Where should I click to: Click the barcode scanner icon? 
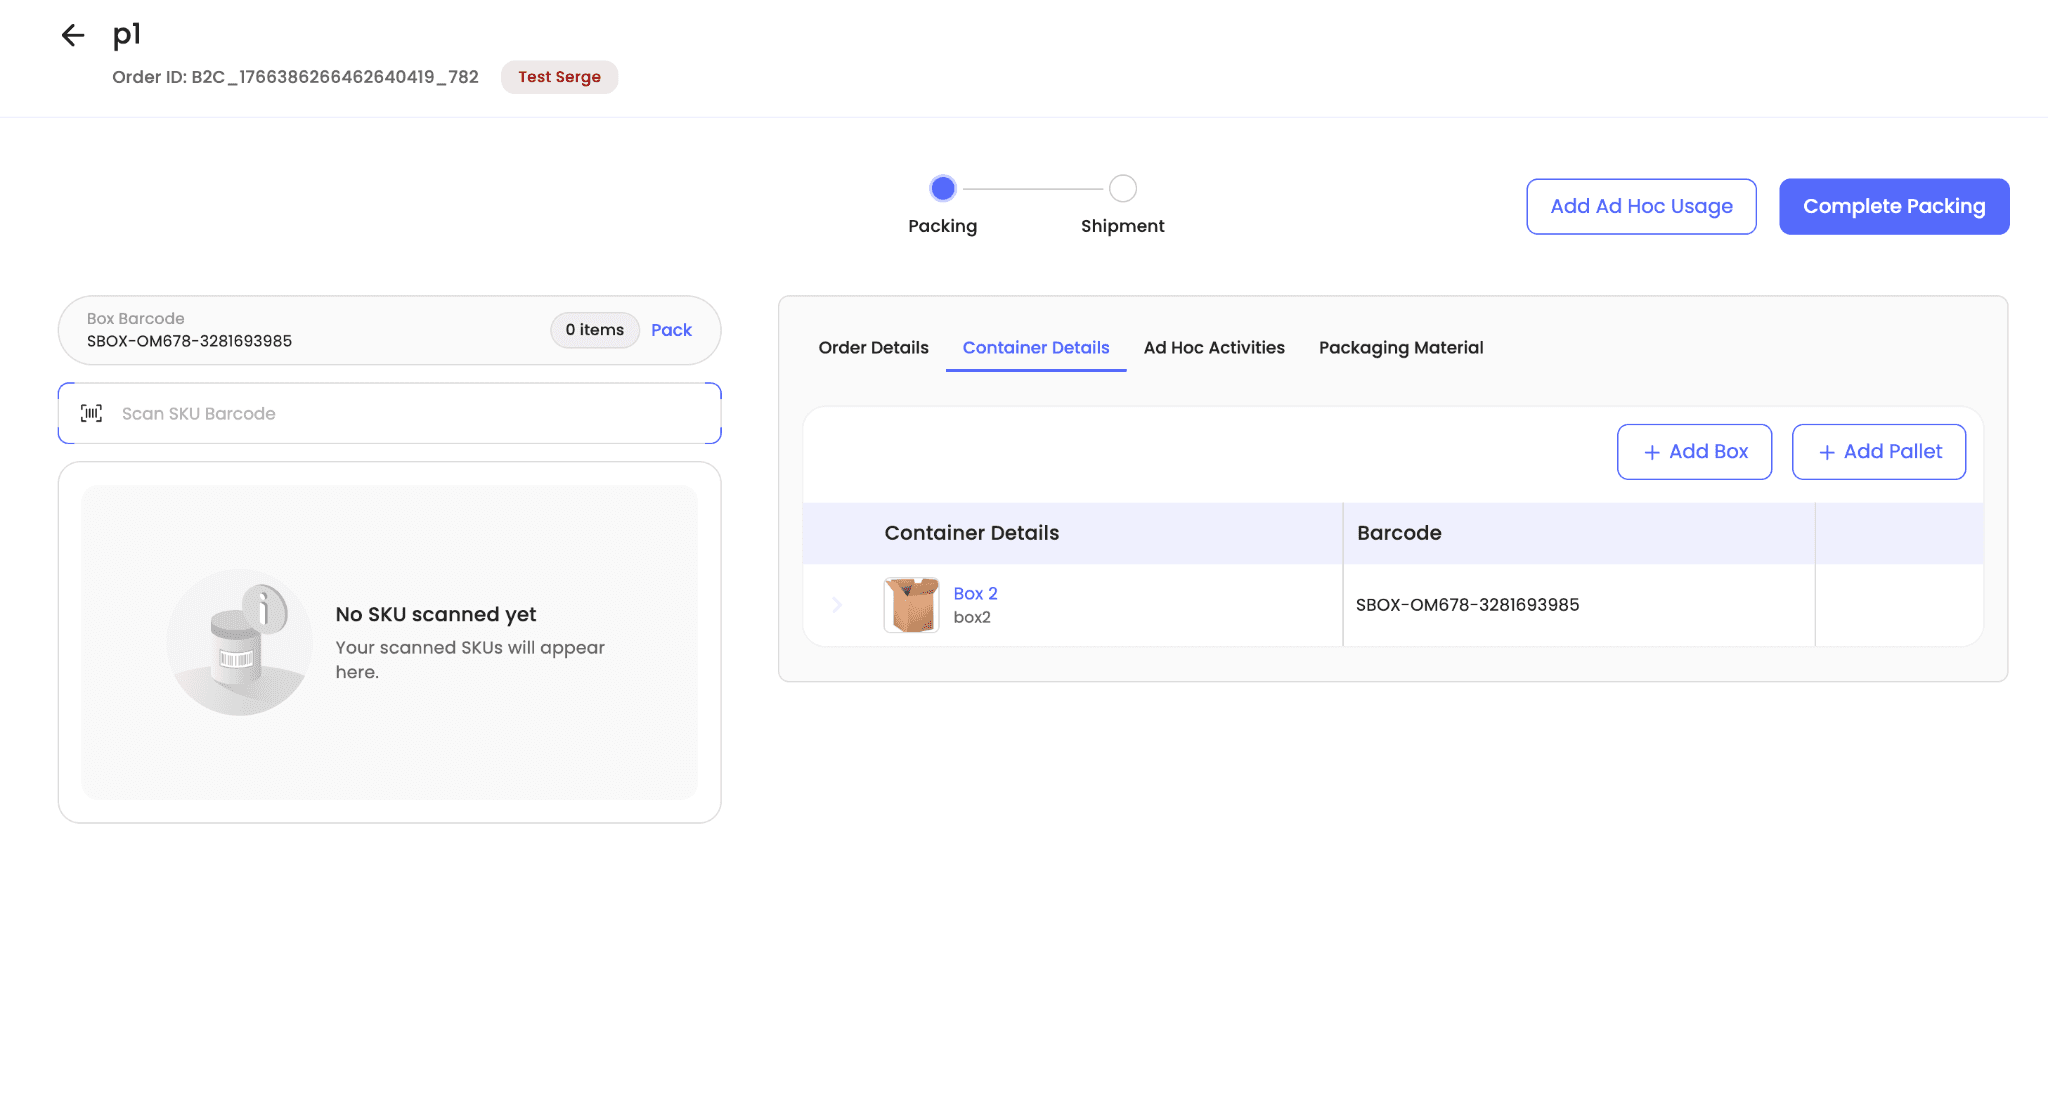(x=91, y=413)
